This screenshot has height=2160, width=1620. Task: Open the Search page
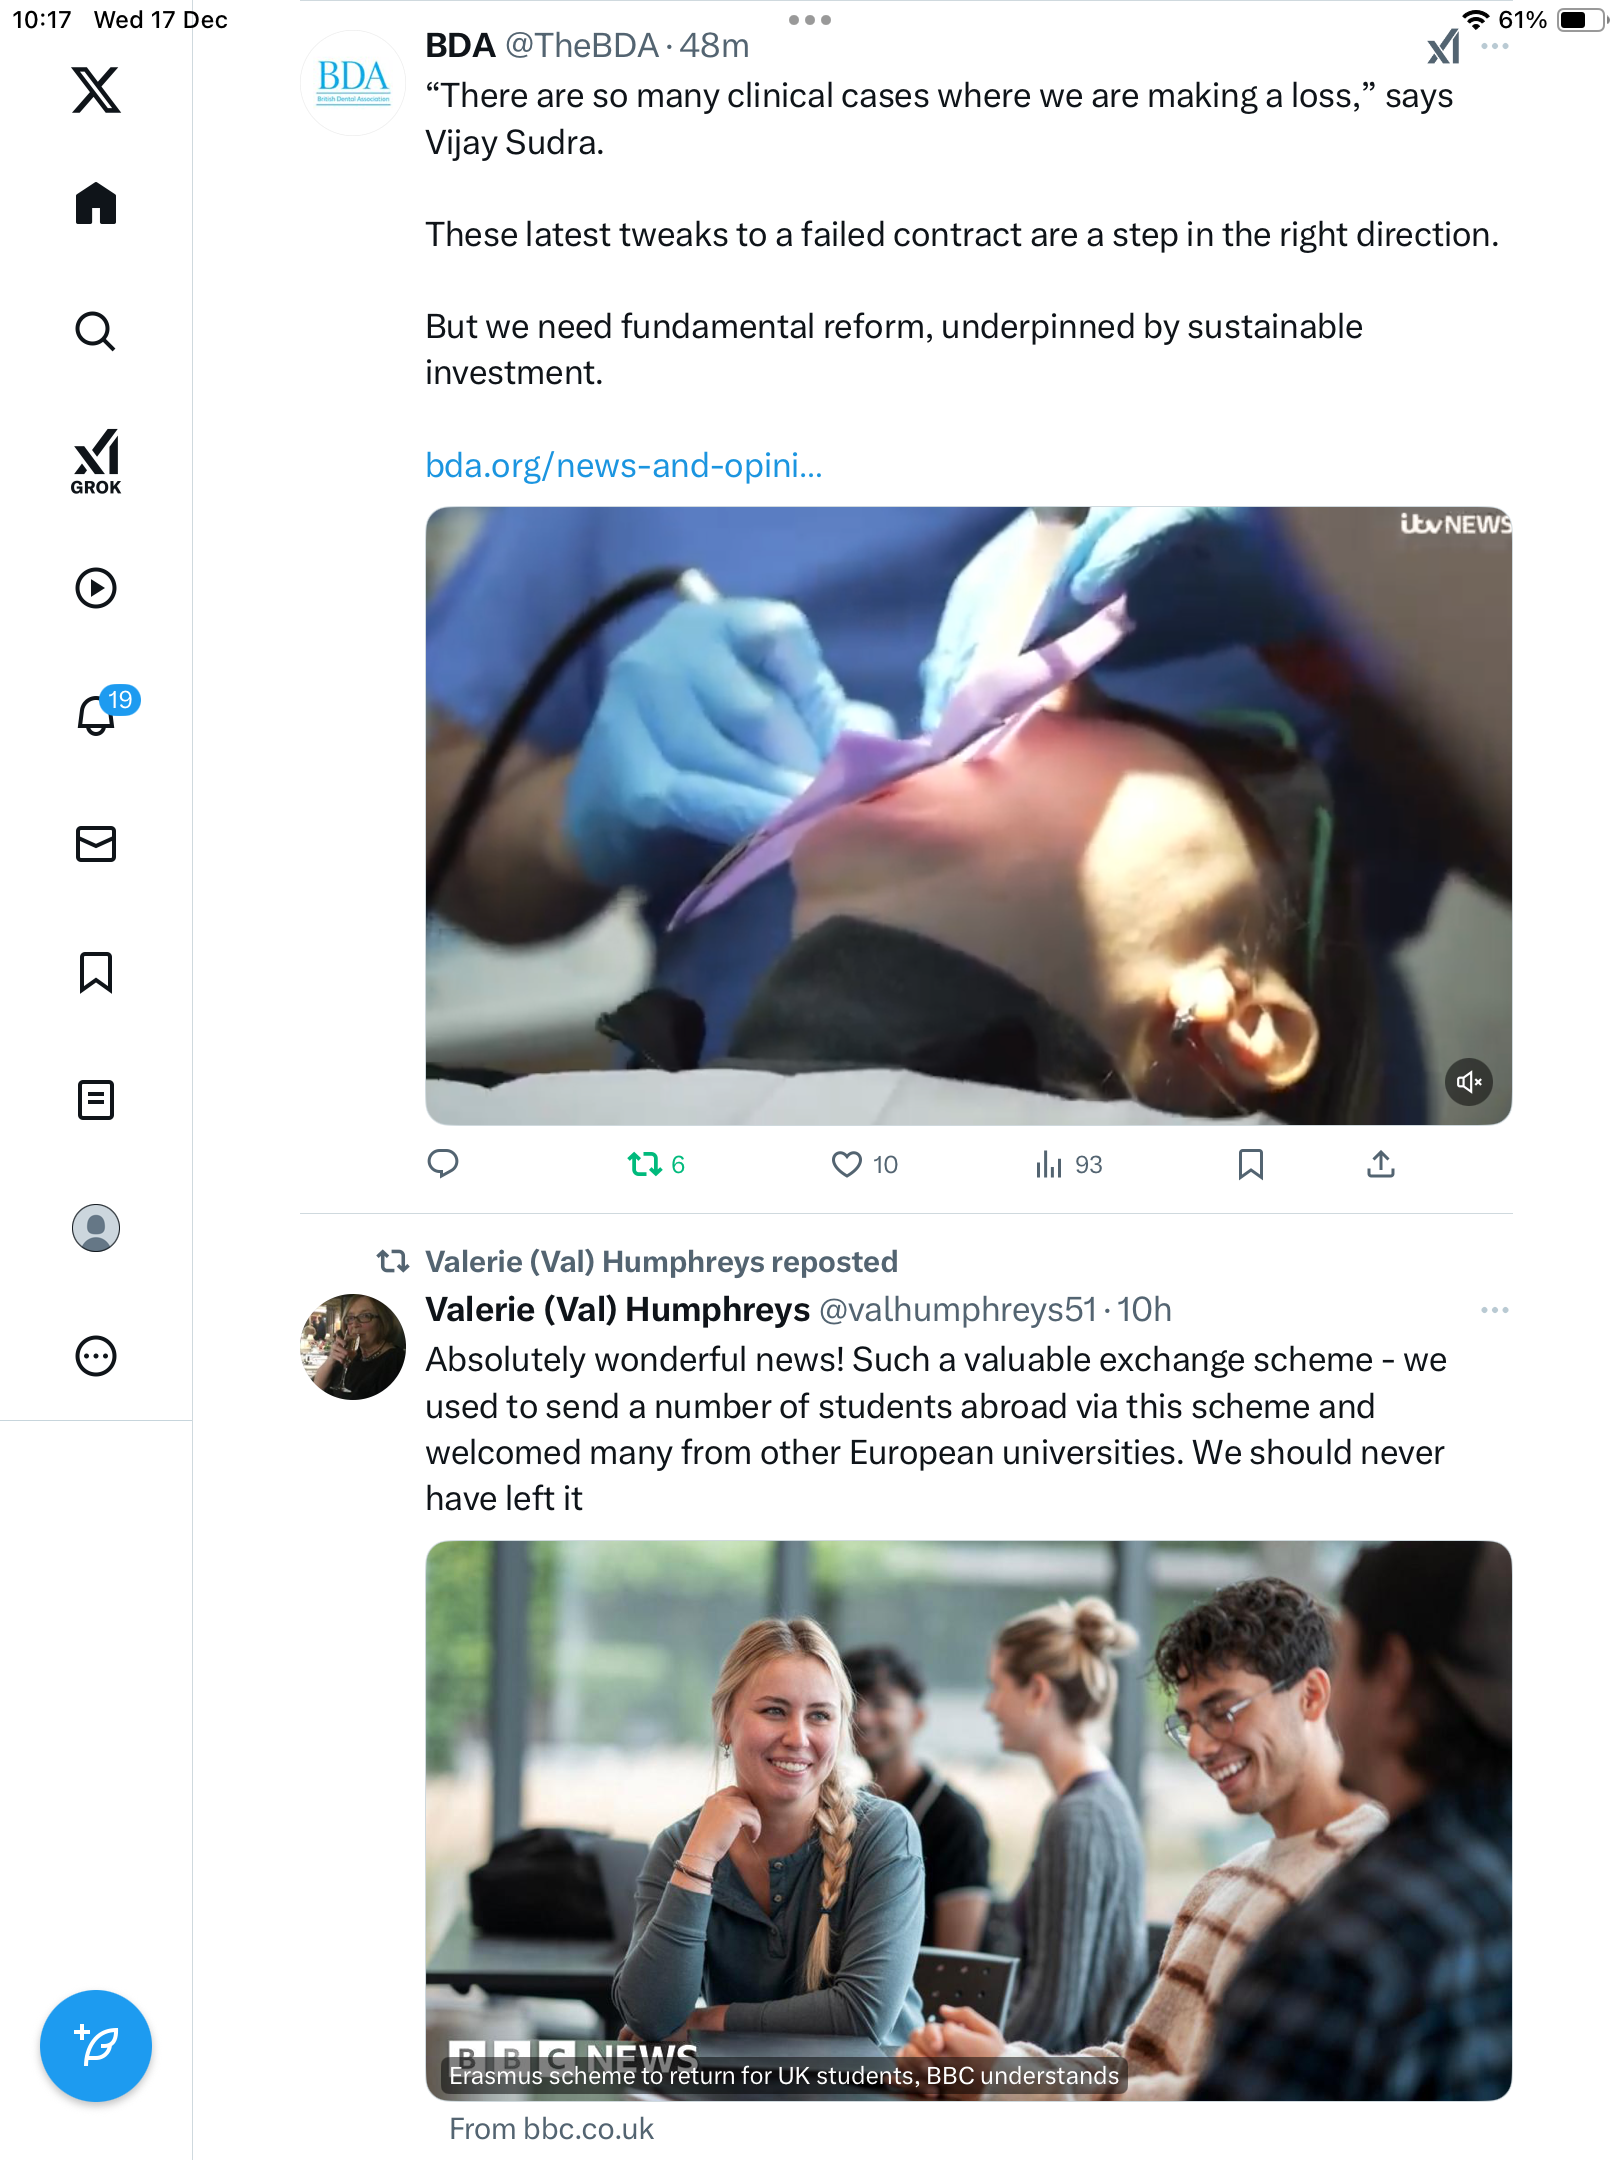click(x=96, y=331)
